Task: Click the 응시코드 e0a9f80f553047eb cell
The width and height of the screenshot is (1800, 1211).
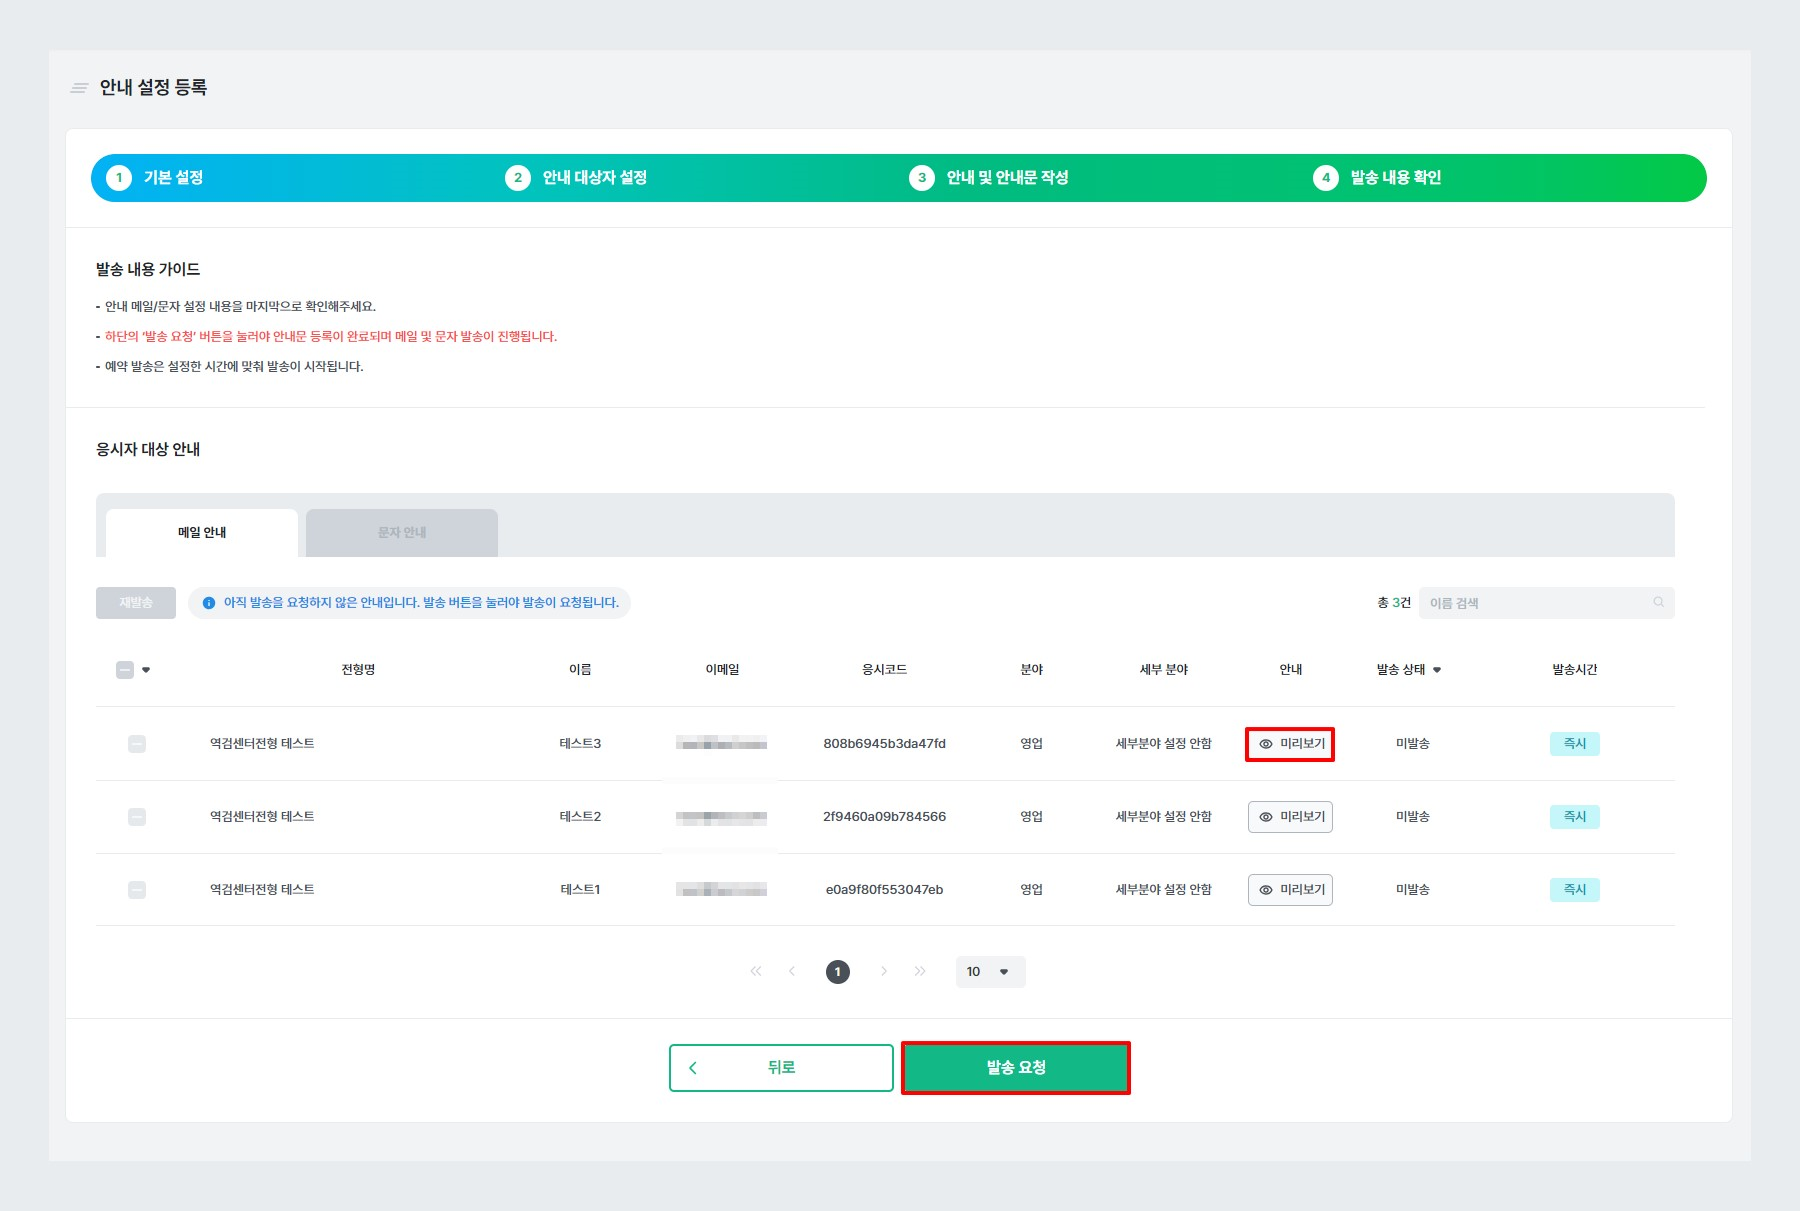Action: (x=885, y=890)
